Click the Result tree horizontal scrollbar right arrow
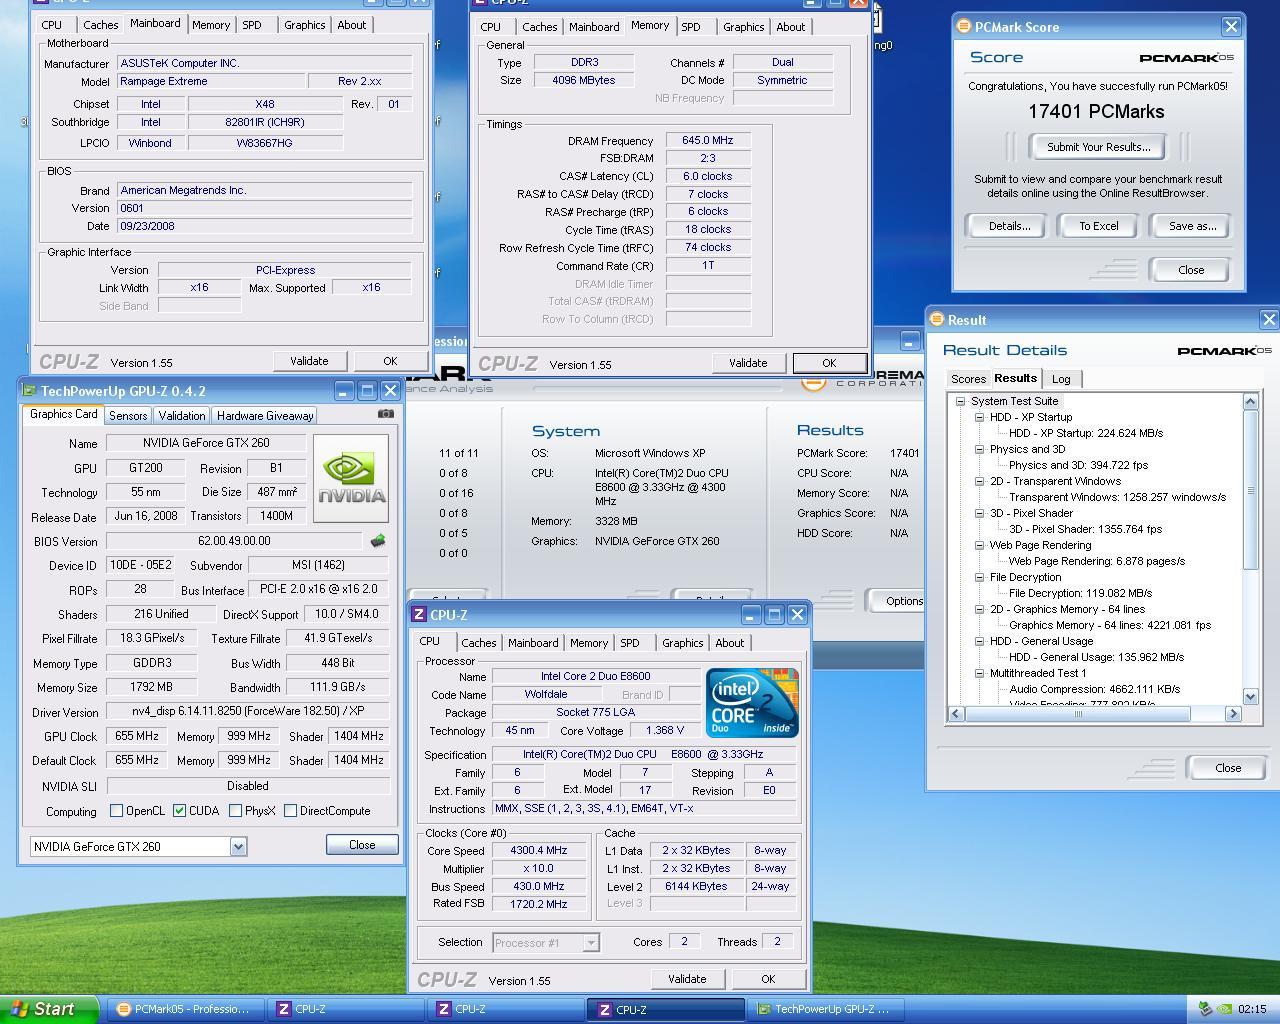The width and height of the screenshot is (1280, 1024). coord(1233,713)
